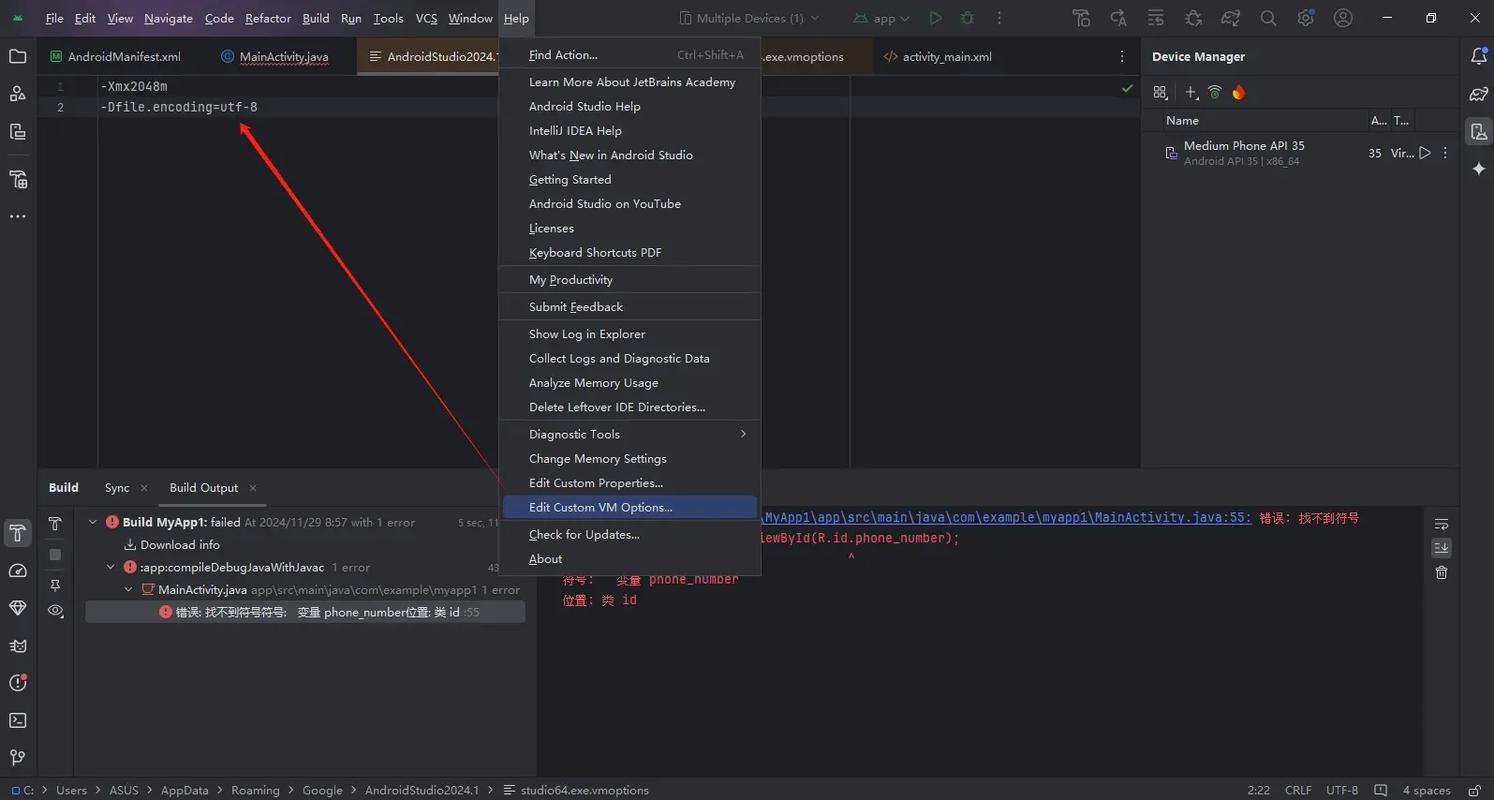Click the UTF-8 encoding indicator
The width and height of the screenshot is (1494, 800).
pos(1341,789)
